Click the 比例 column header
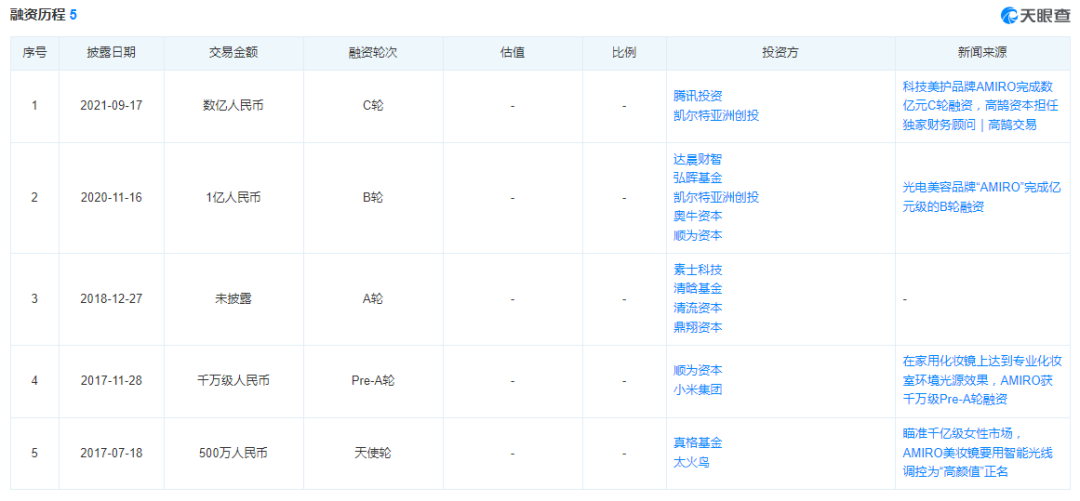Image resolution: width=1080 pixels, height=501 pixels. coord(624,53)
